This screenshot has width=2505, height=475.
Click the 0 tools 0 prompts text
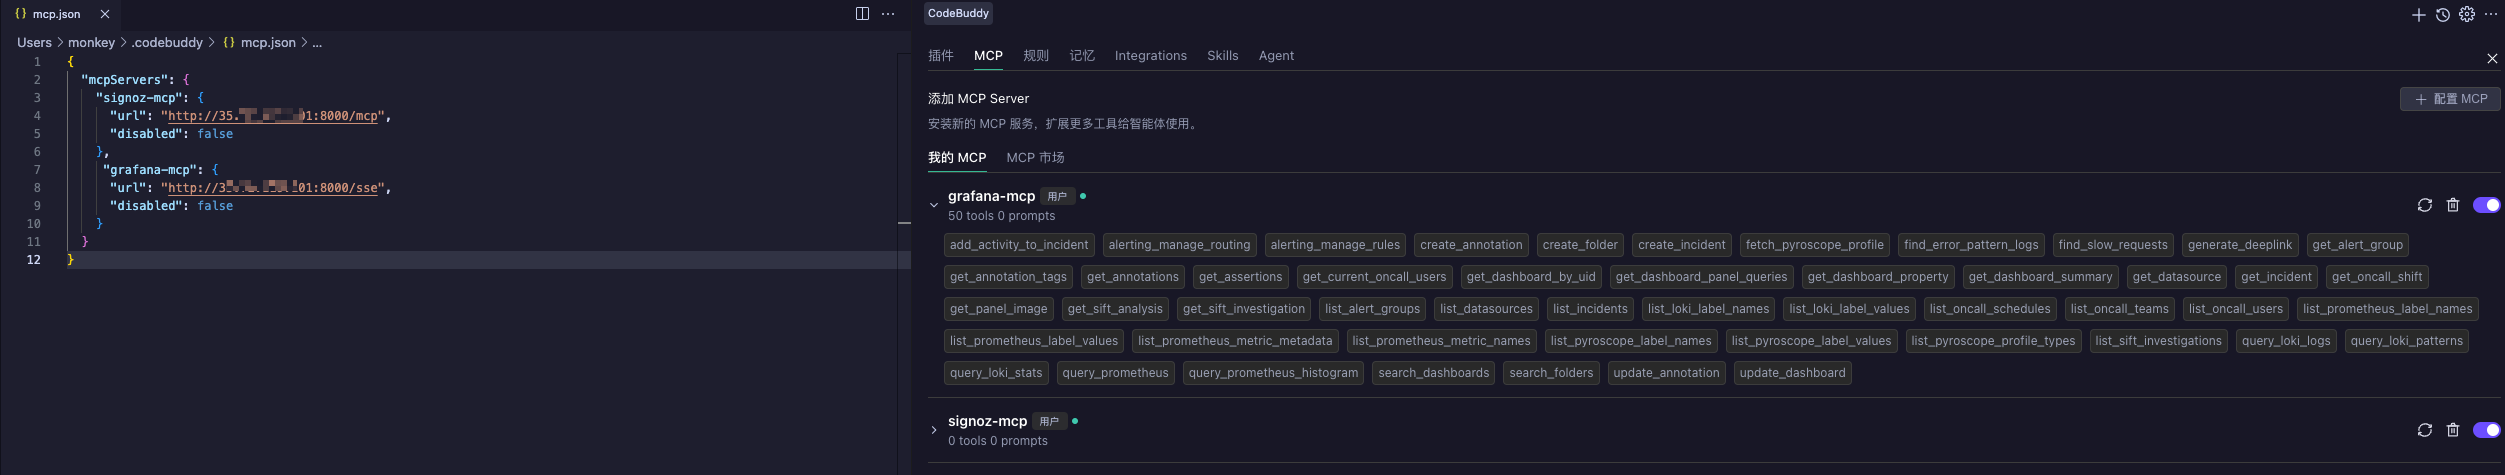pyautogui.click(x=997, y=441)
